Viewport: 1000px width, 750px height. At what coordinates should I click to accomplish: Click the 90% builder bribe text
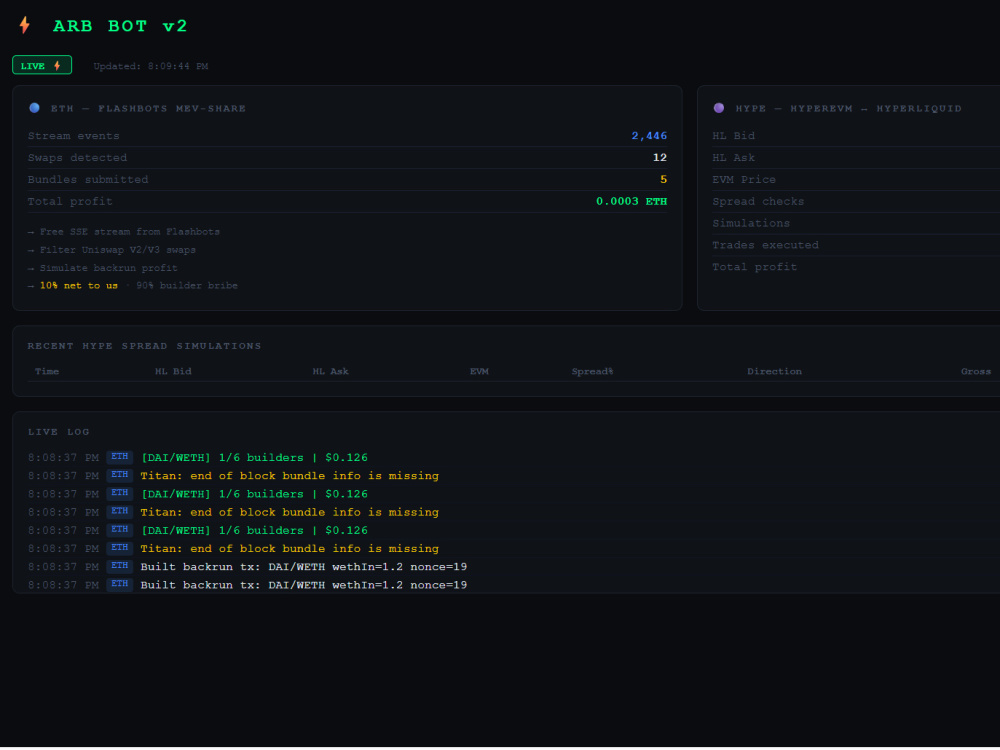tap(187, 286)
